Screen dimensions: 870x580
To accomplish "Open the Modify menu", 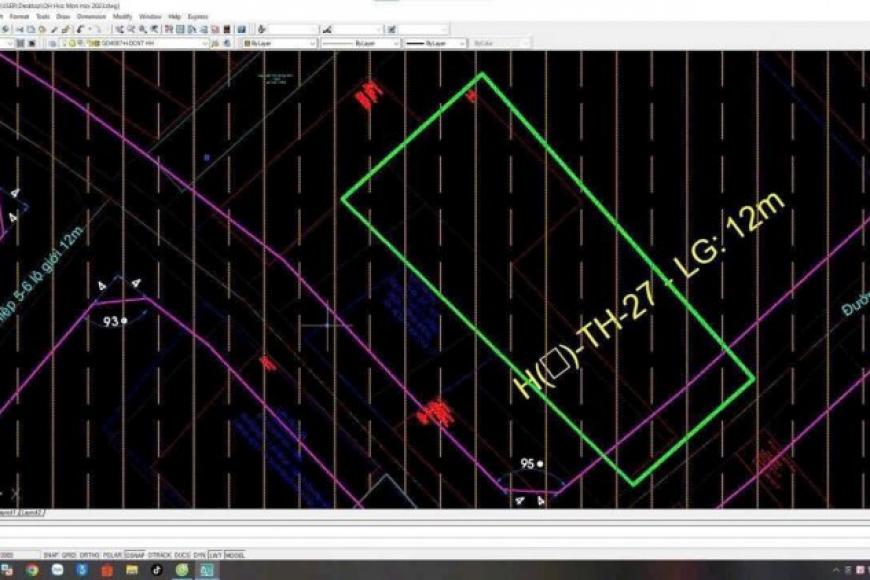I will 122,17.
